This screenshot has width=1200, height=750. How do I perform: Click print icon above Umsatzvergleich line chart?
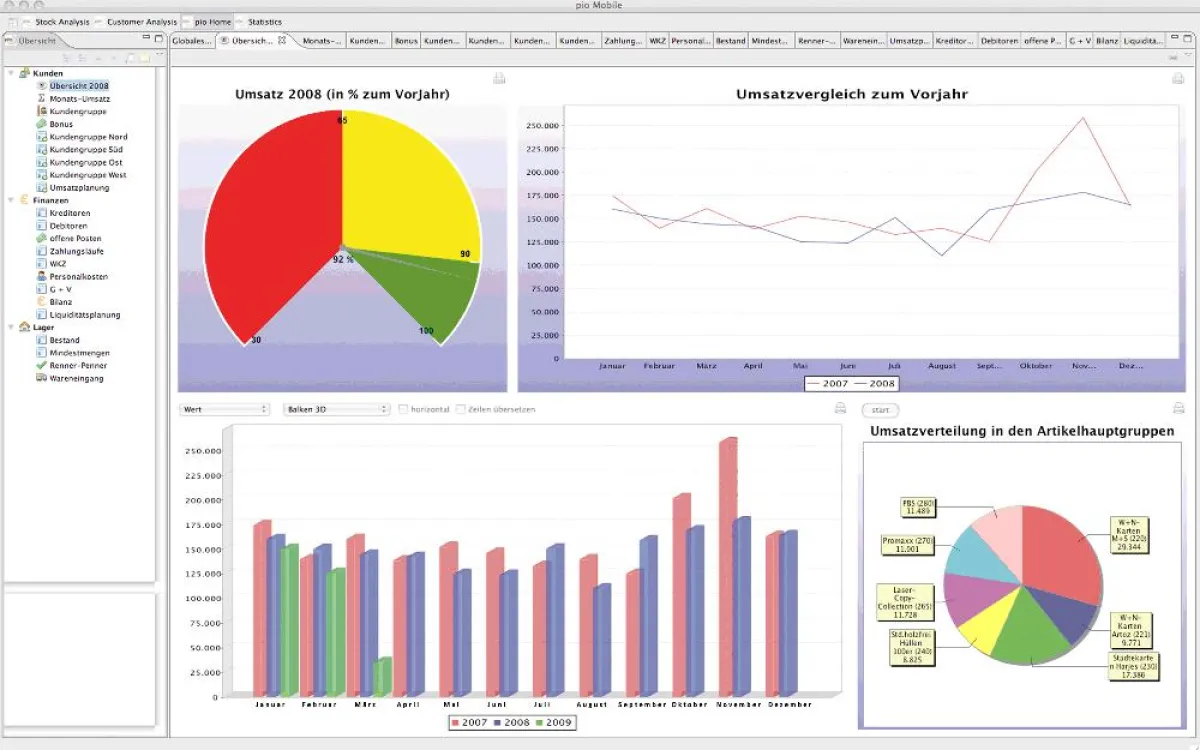pos(1178,79)
